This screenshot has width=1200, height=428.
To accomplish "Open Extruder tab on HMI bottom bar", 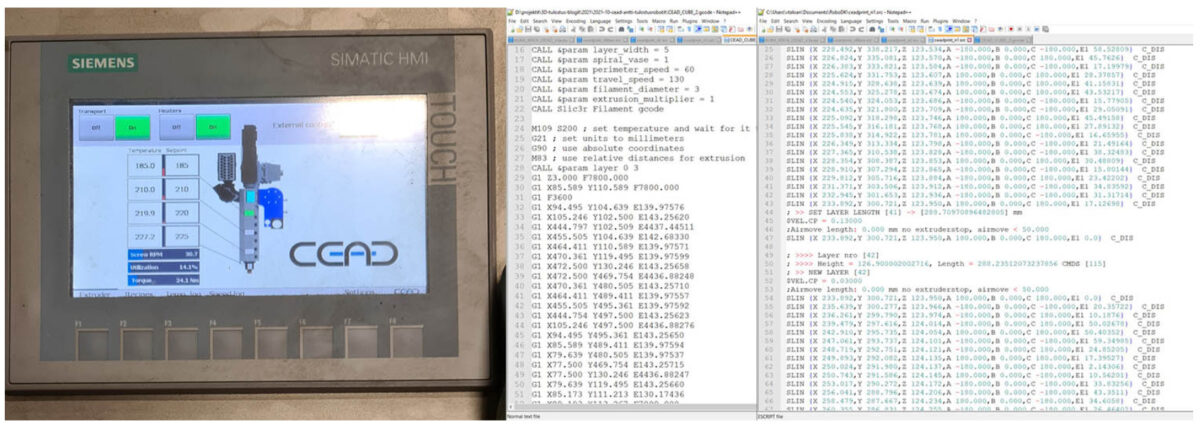I will [x=95, y=292].
